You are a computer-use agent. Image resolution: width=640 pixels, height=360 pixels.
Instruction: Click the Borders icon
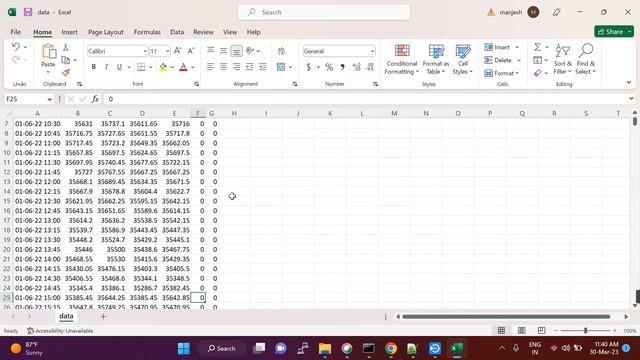tap(141, 67)
